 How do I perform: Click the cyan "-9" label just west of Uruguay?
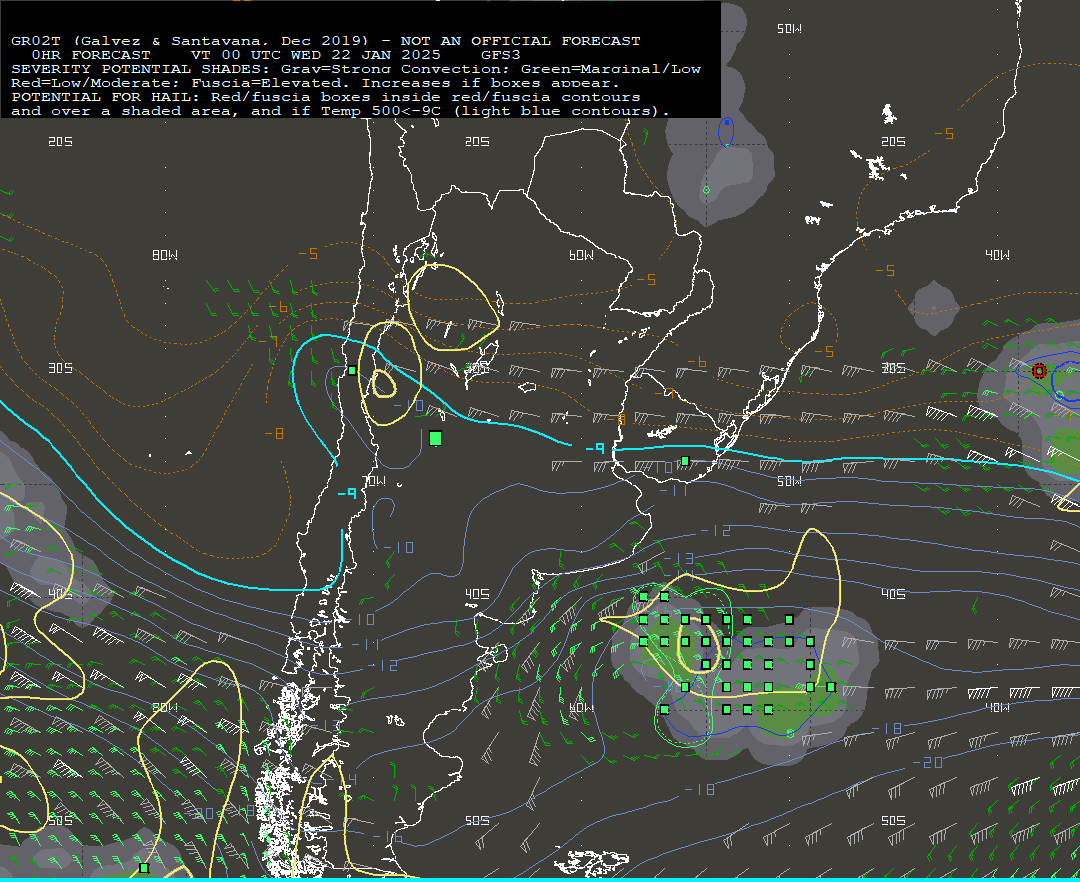click(x=595, y=448)
